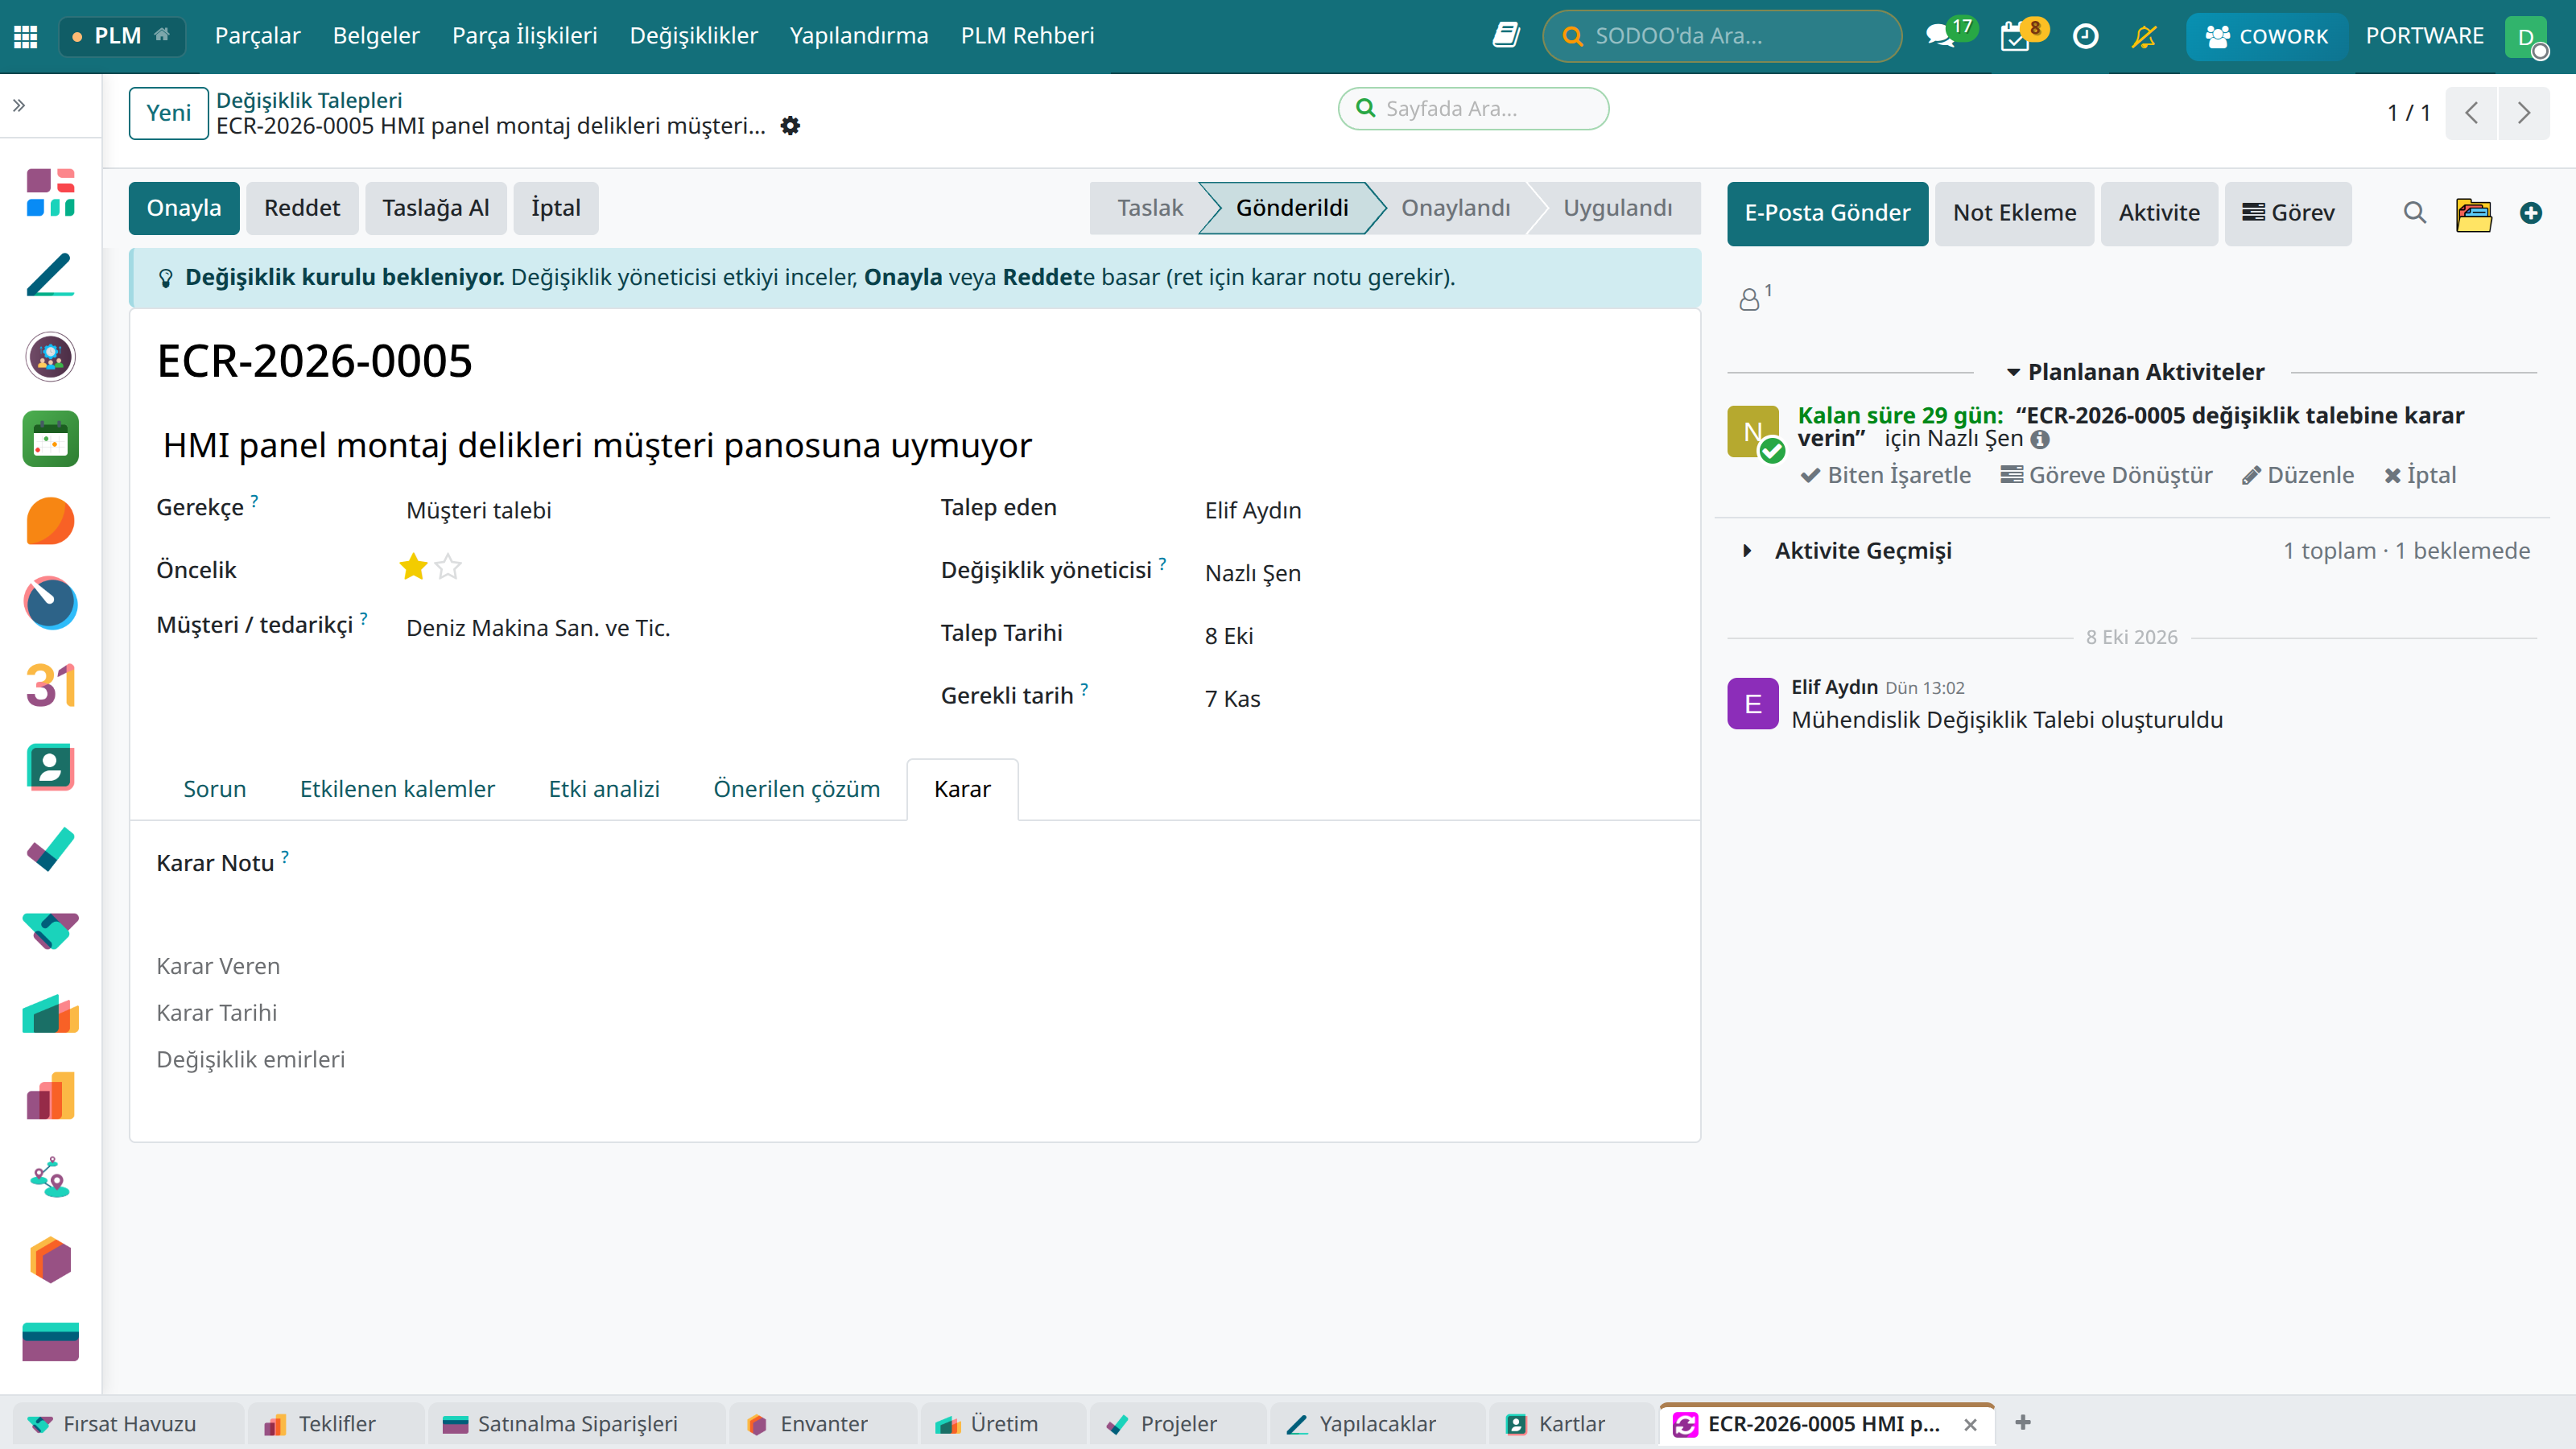Go to the previous record arrow
The height and width of the screenshot is (1449, 2576).
(2472, 112)
